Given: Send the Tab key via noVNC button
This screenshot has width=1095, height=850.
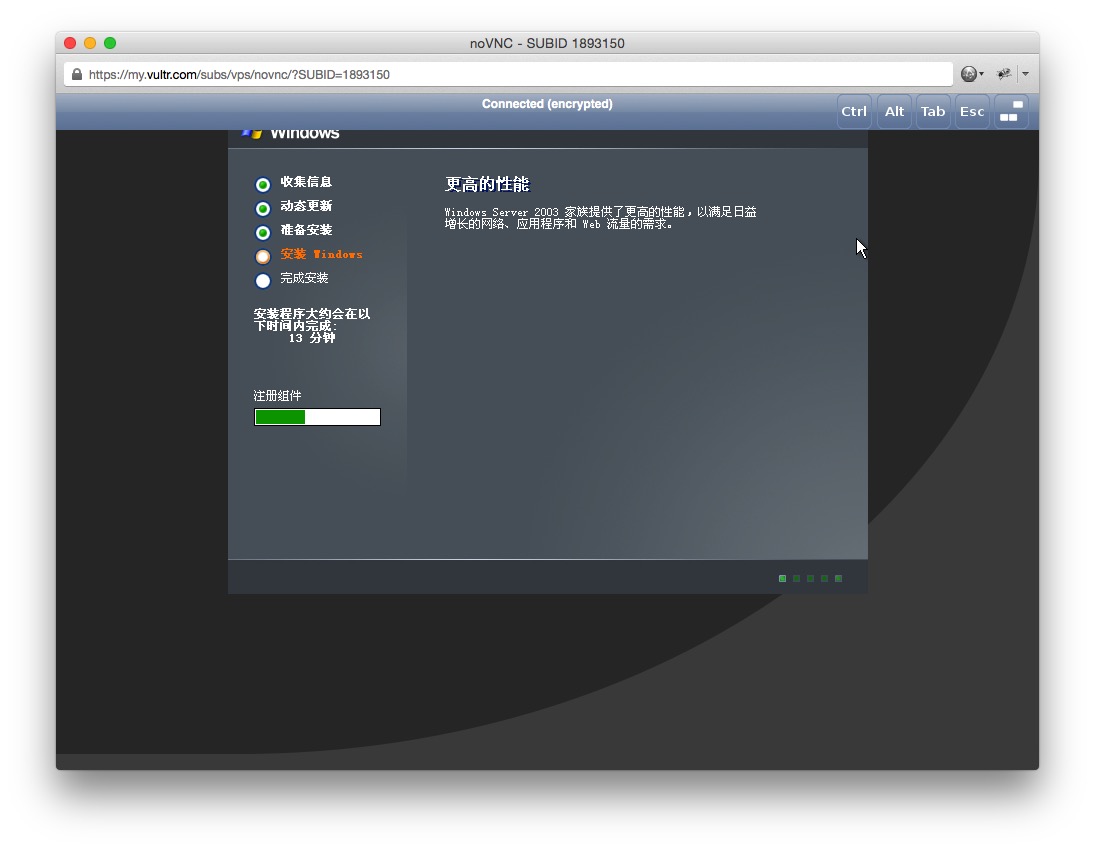Looking at the screenshot, I should [x=933, y=112].
